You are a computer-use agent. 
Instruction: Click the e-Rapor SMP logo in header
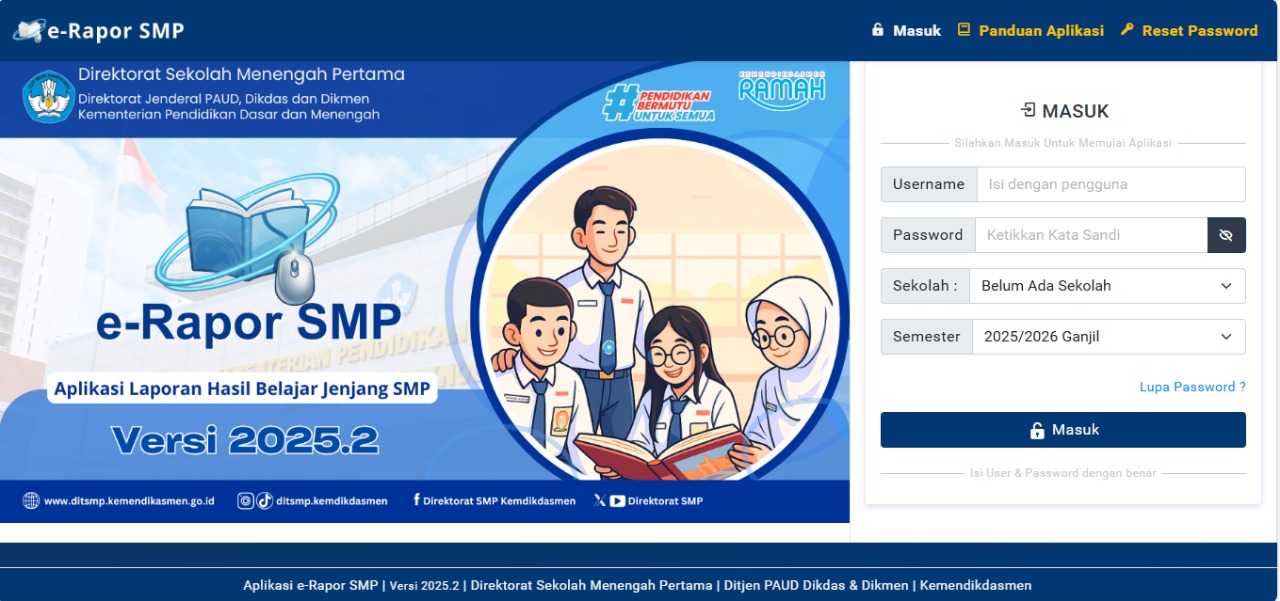click(x=98, y=30)
